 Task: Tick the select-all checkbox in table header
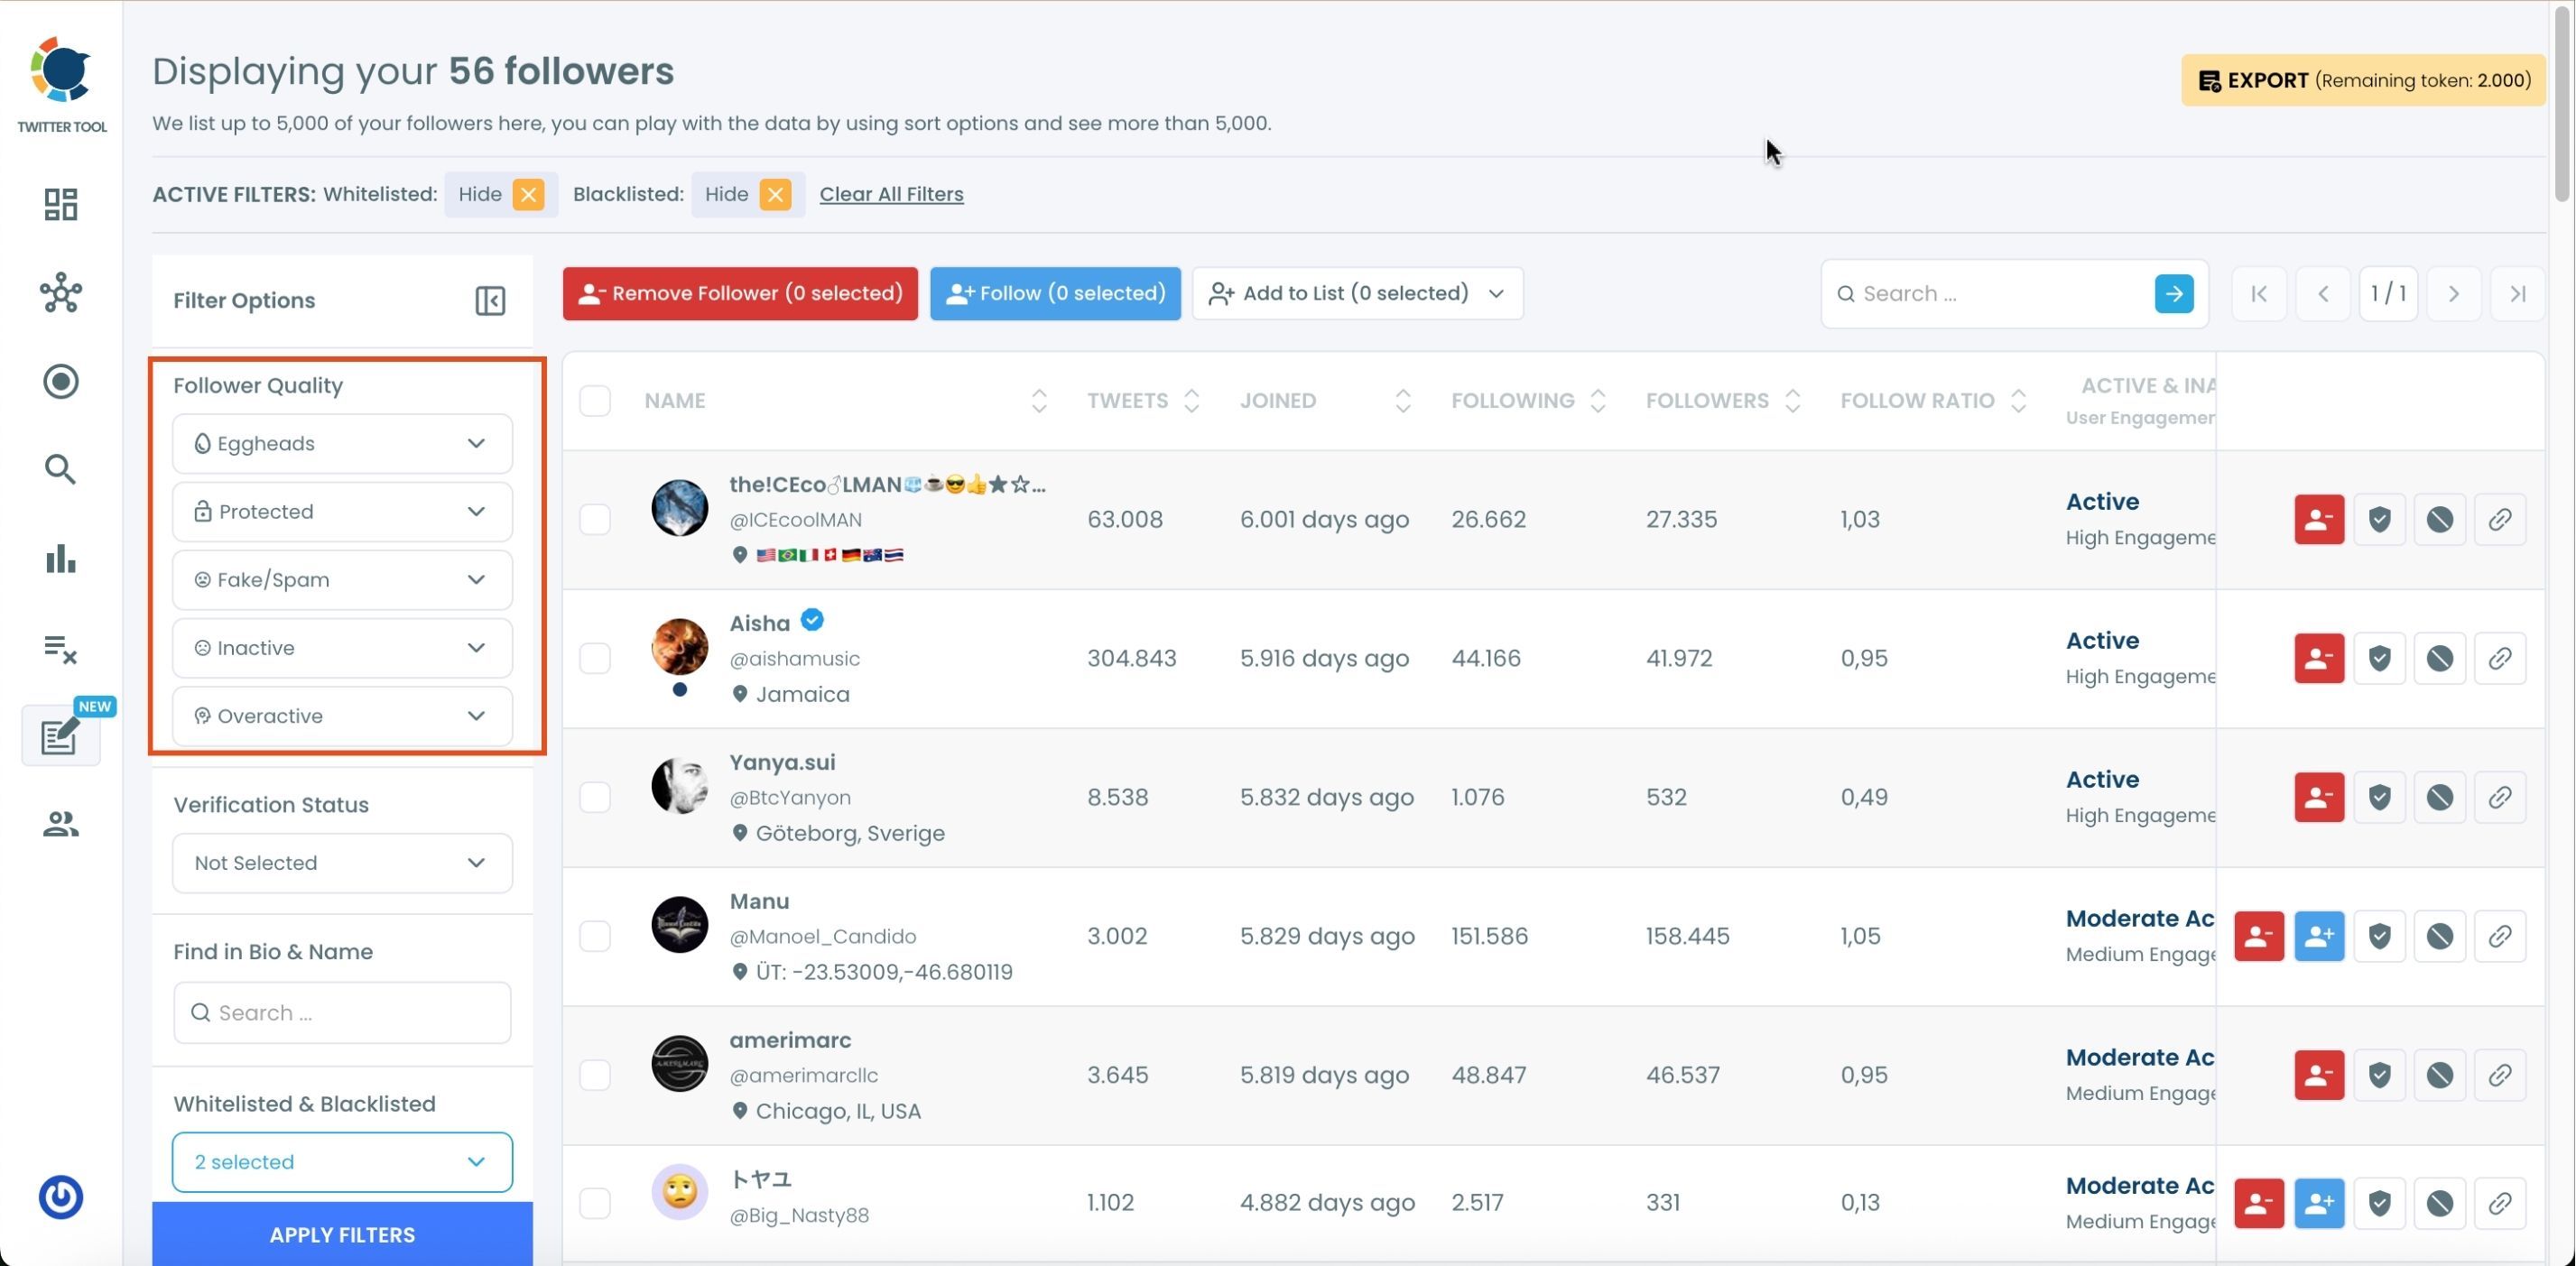(595, 401)
